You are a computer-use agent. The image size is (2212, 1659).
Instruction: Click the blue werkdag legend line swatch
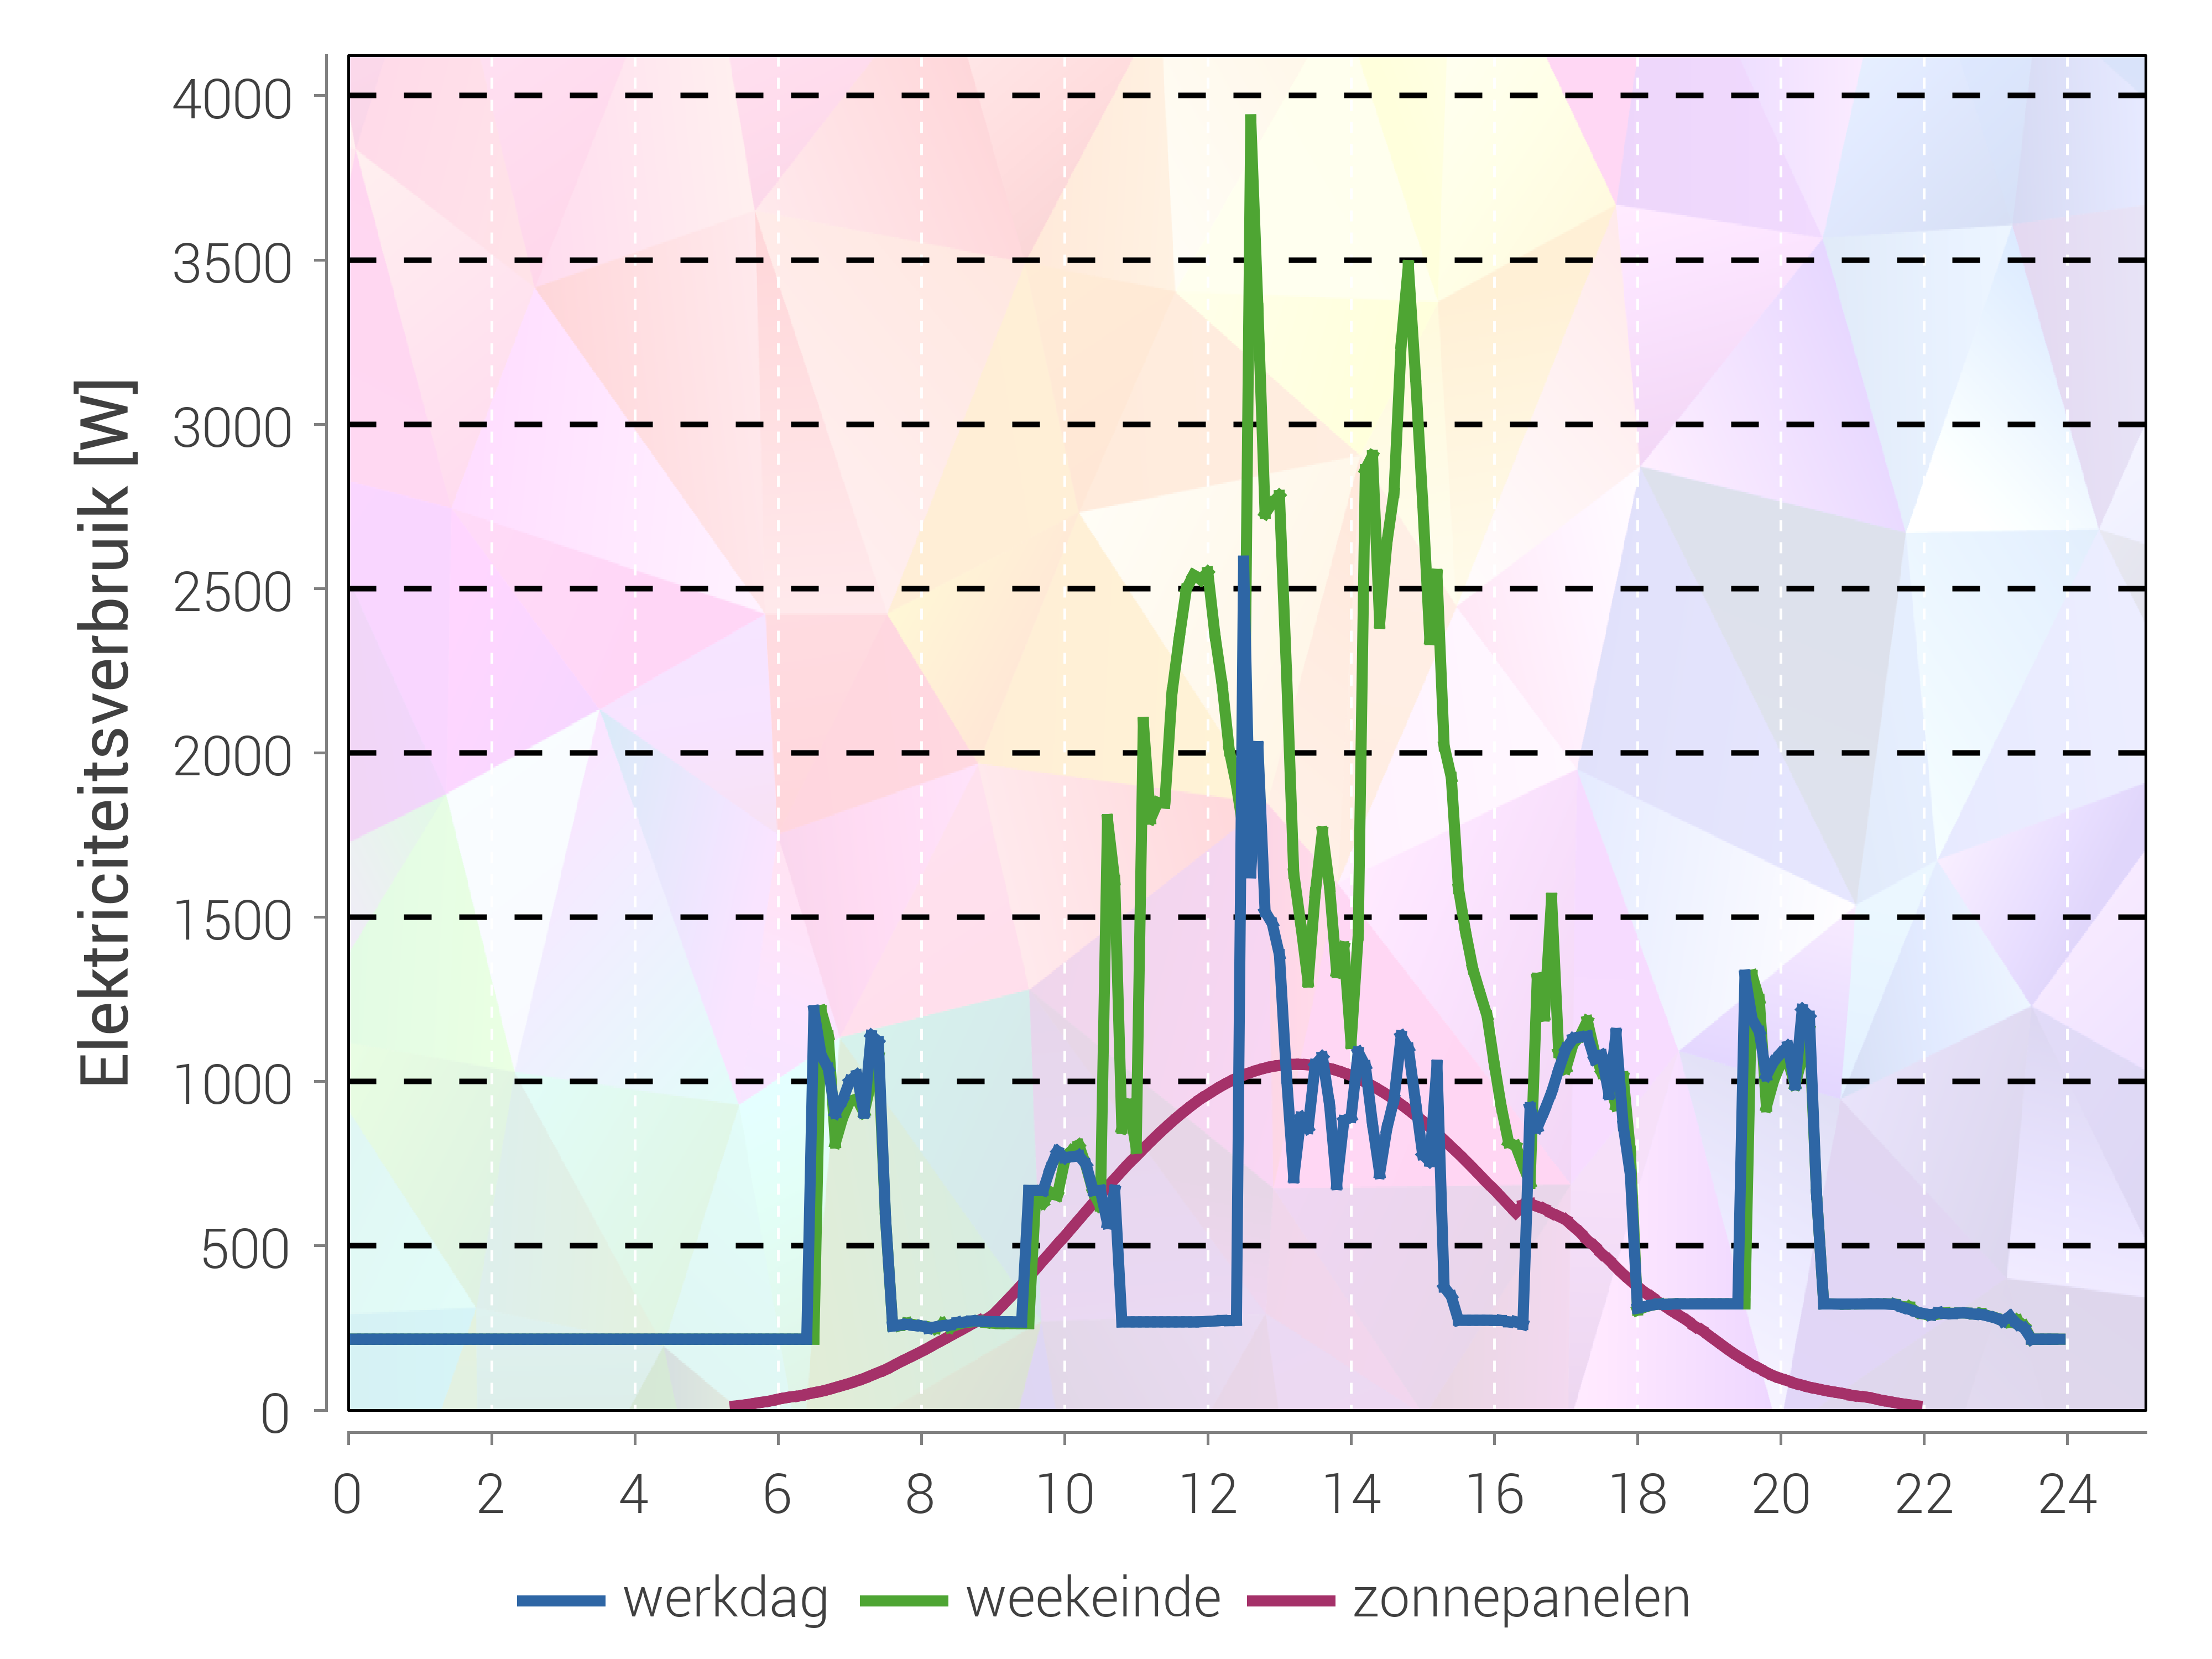click(x=561, y=1601)
